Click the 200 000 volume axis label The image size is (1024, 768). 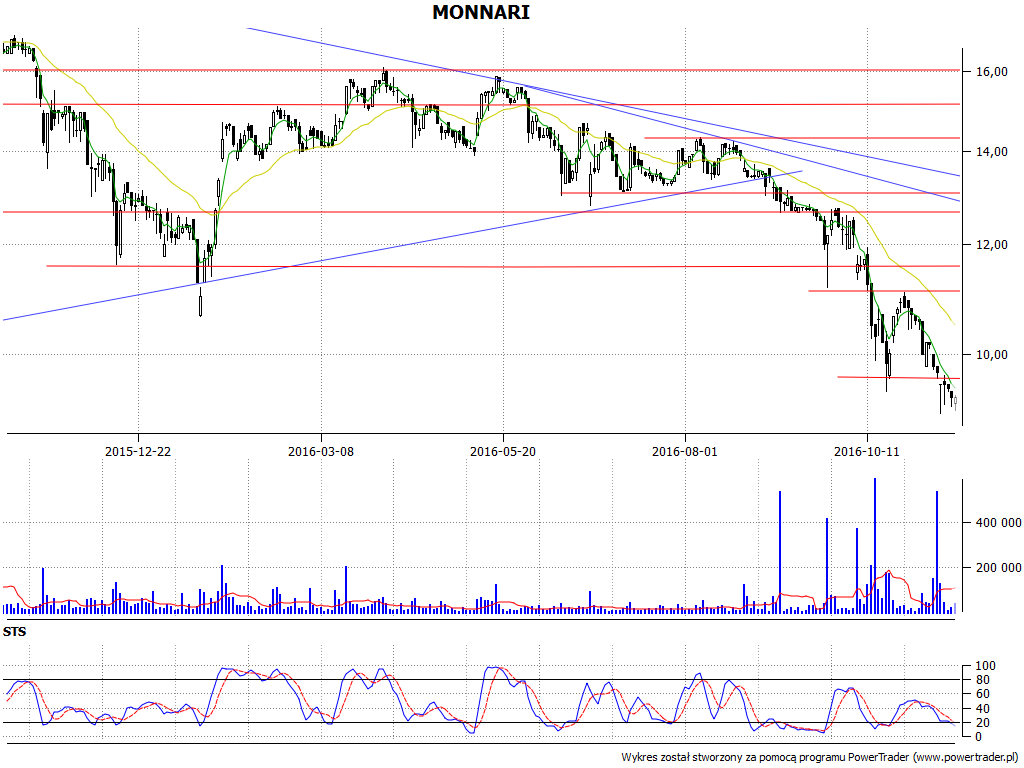[999, 568]
